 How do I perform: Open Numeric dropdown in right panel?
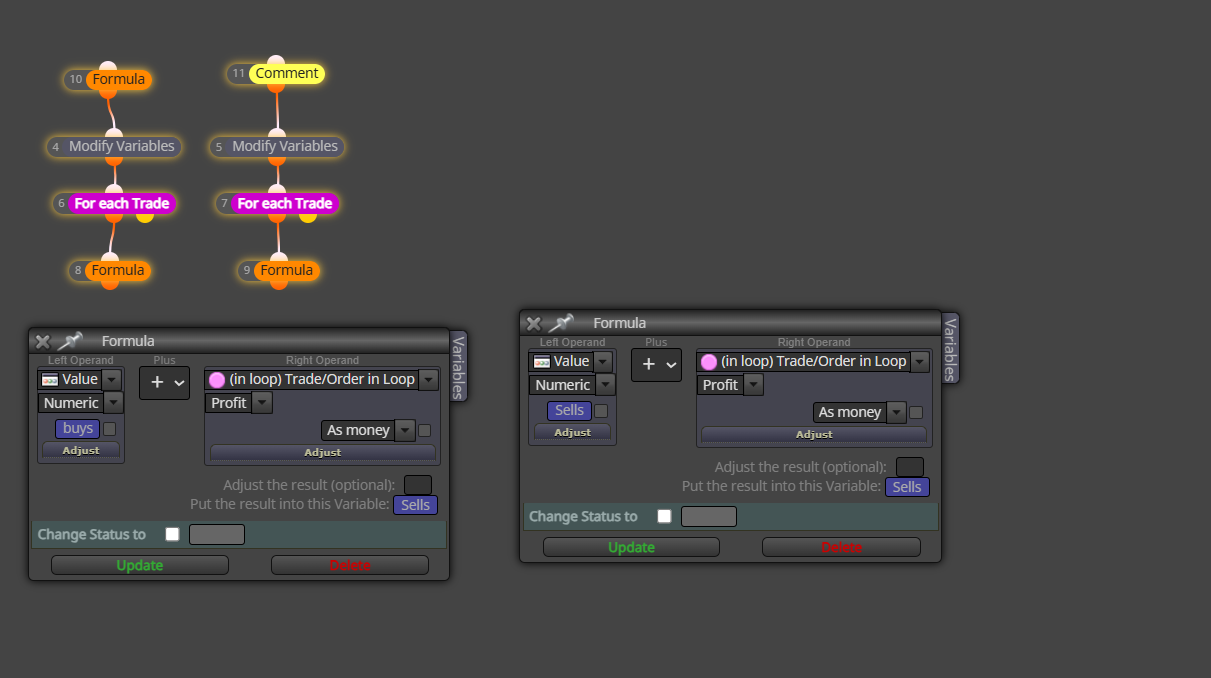(605, 385)
